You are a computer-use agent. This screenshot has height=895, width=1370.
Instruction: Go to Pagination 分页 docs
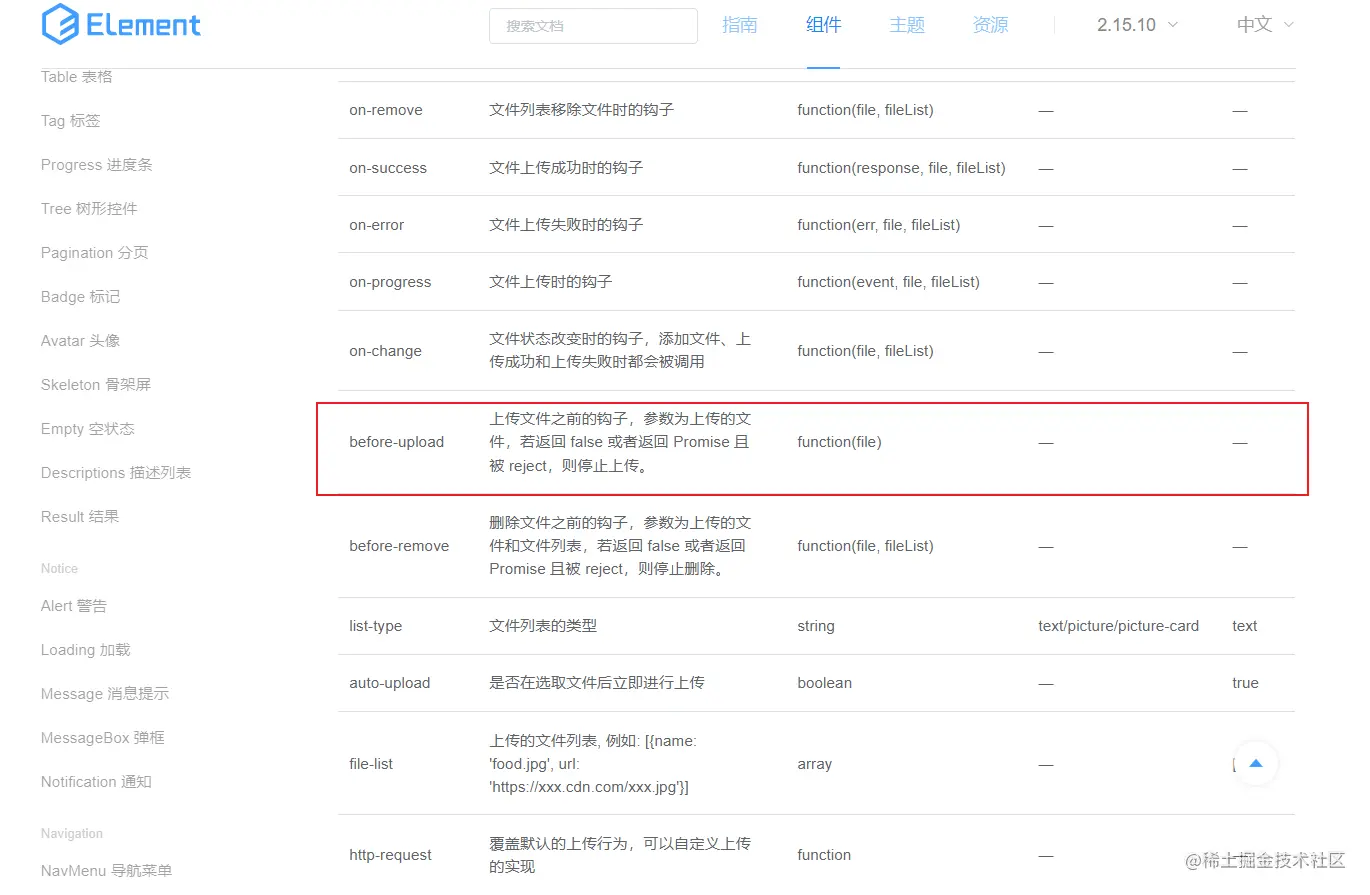point(94,252)
